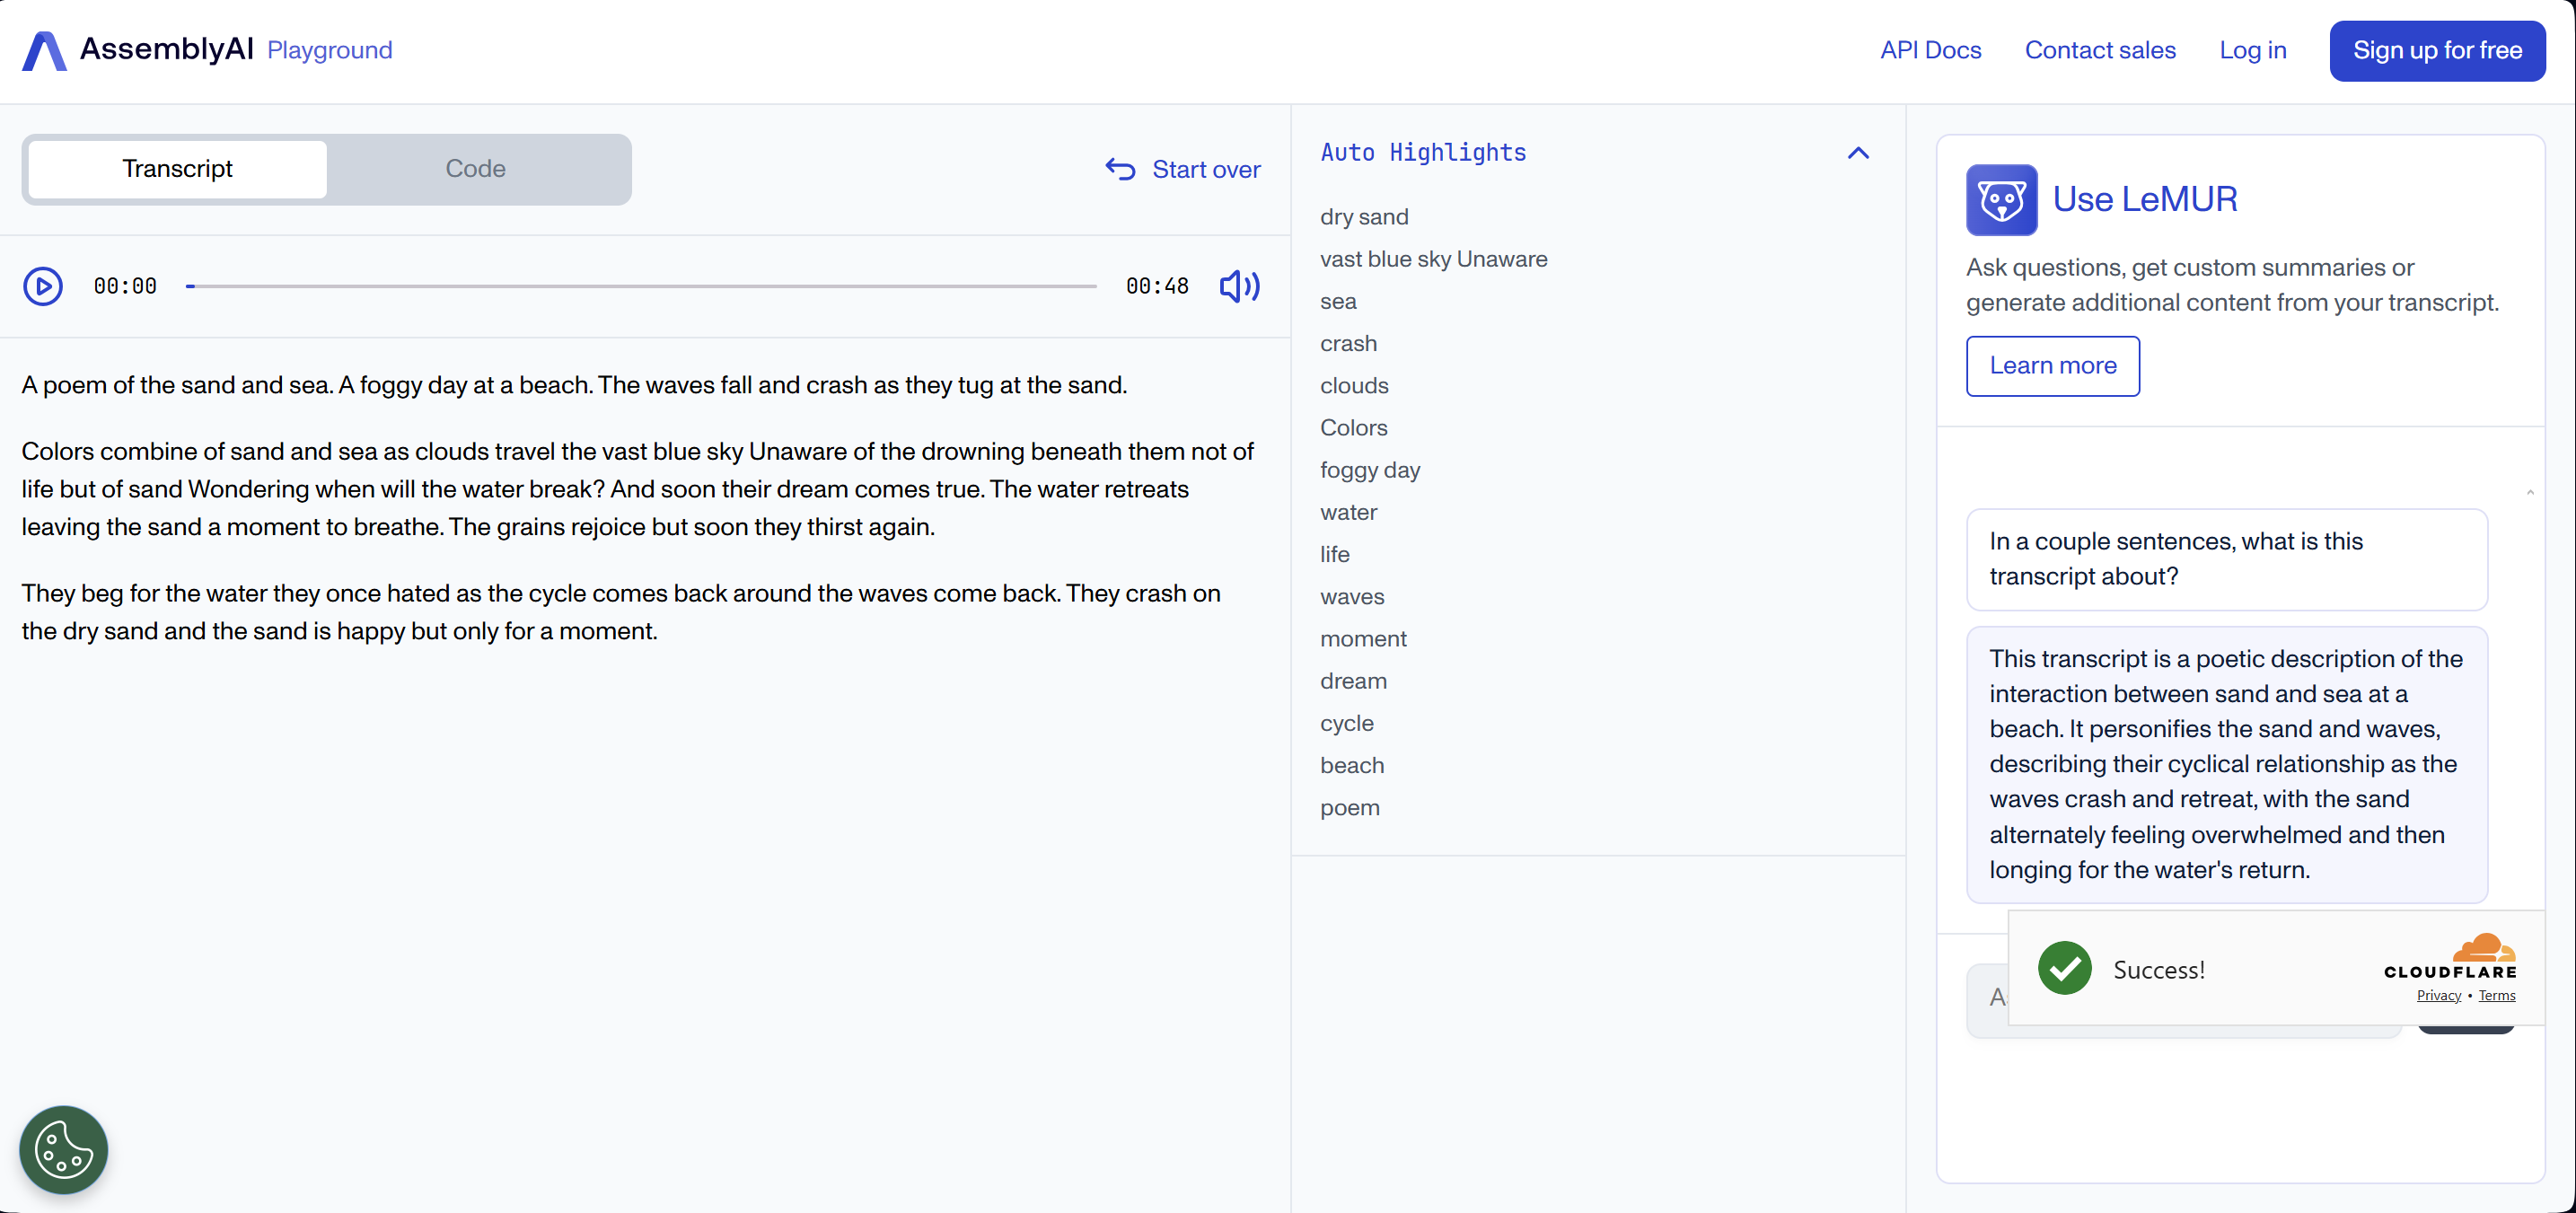Click the green success checkmark
The height and width of the screenshot is (1213, 2576).
pyautogui.click(x=2064, y=968)
